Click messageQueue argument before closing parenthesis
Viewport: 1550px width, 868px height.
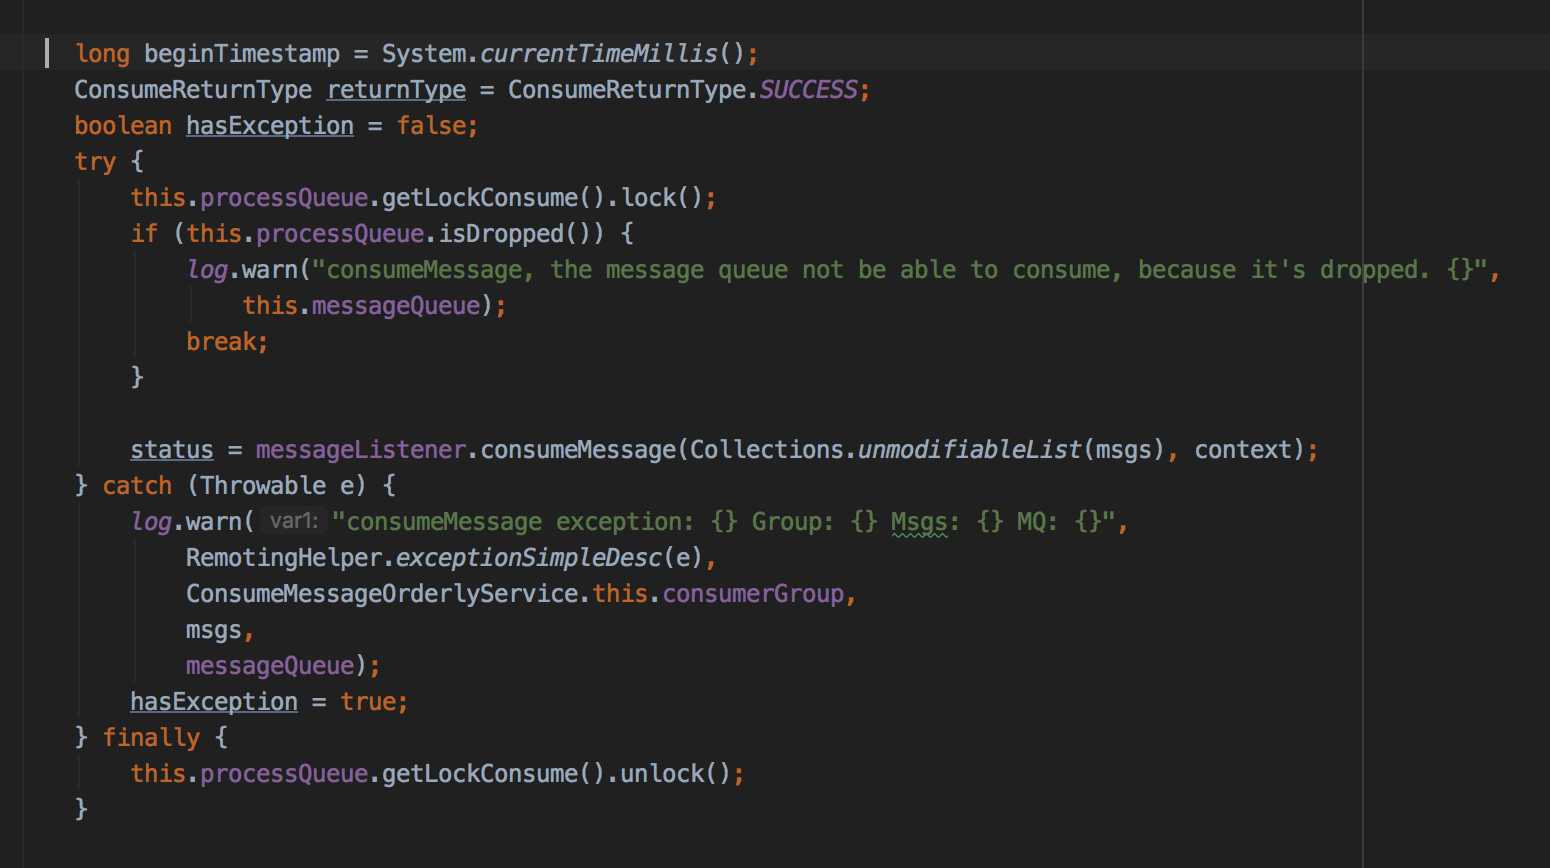(x=270, y=666)
